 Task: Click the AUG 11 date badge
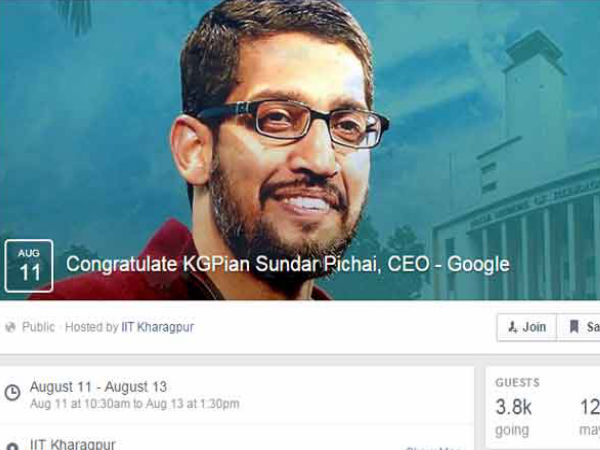coord(29,266)
